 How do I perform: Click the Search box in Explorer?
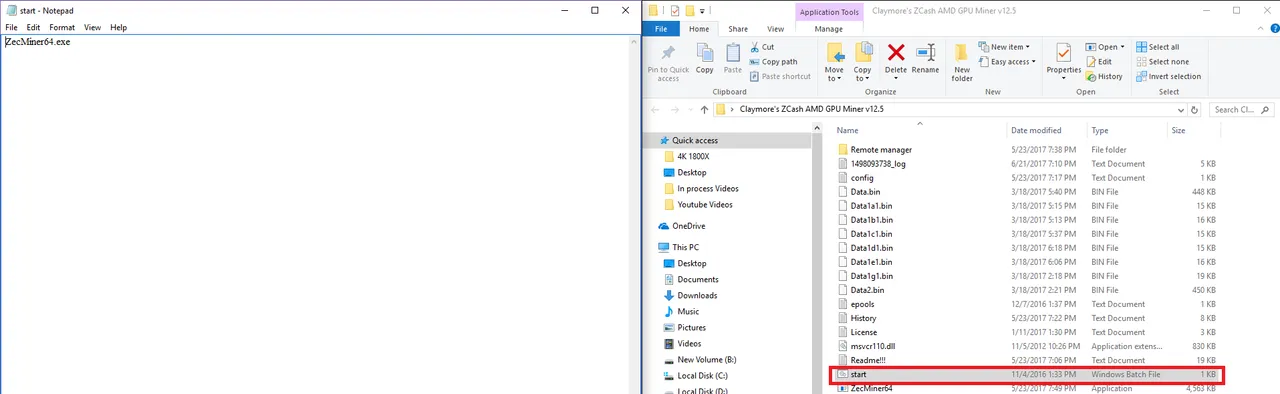pos(1243,109)
